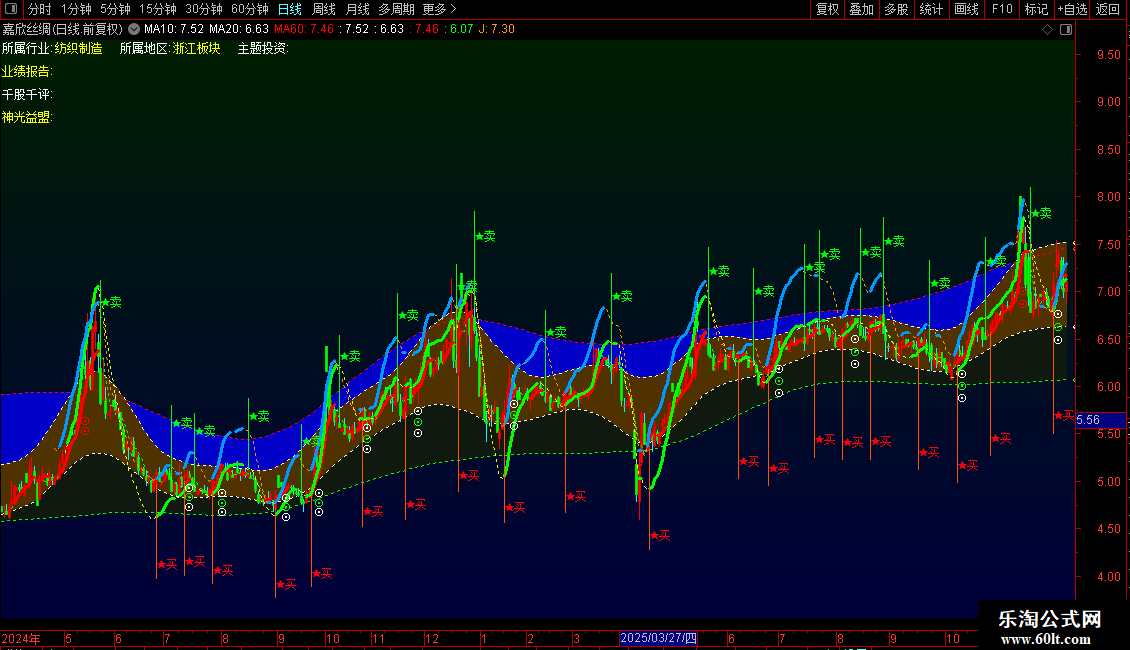Click the 神光益盟 label
Viewport: 1130px width, 650px height.
coord(26,117)
